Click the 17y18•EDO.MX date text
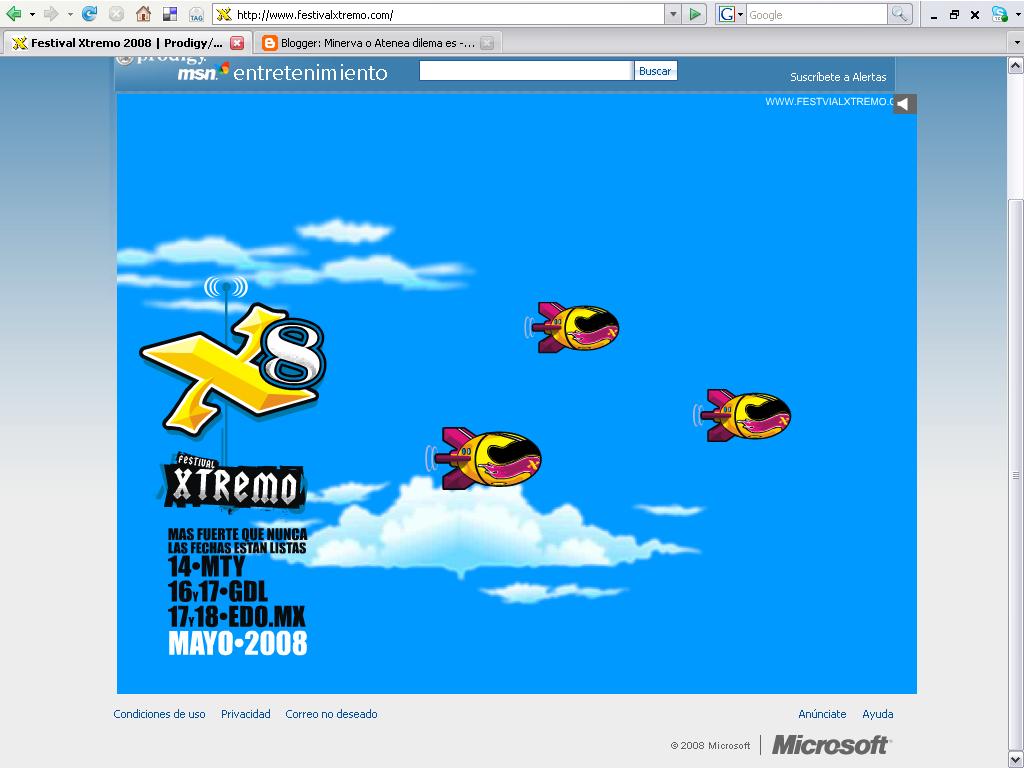The width and height of the screenshot is (1024, 768). 236,617
